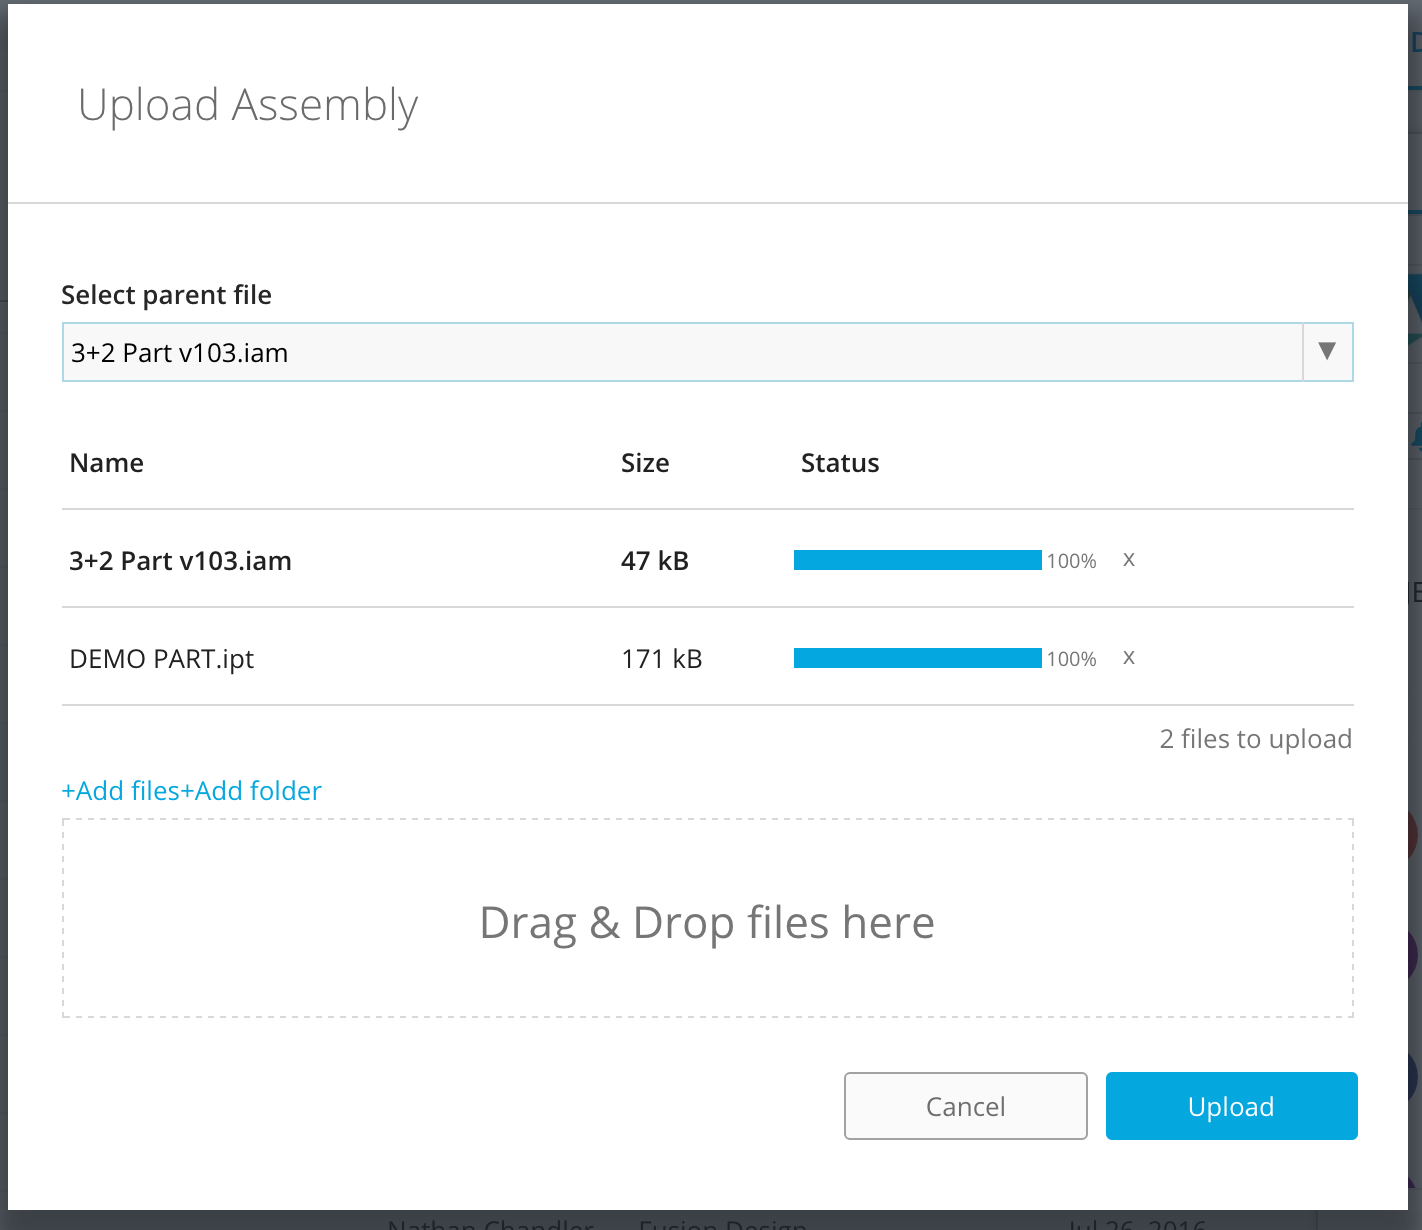Viewport: 1422px width, 1230px height.
Task: Click the 171 kB size value
Action: 662,659
